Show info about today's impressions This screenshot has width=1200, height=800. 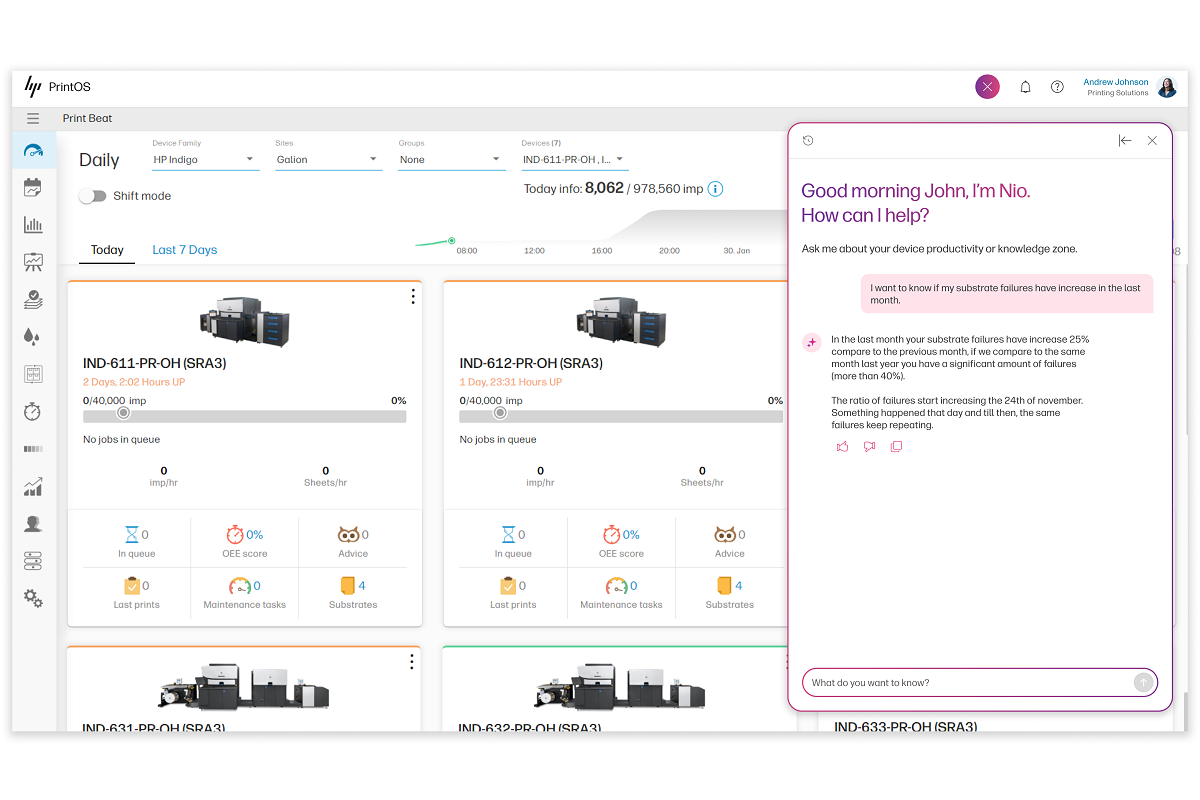[715, 189]
